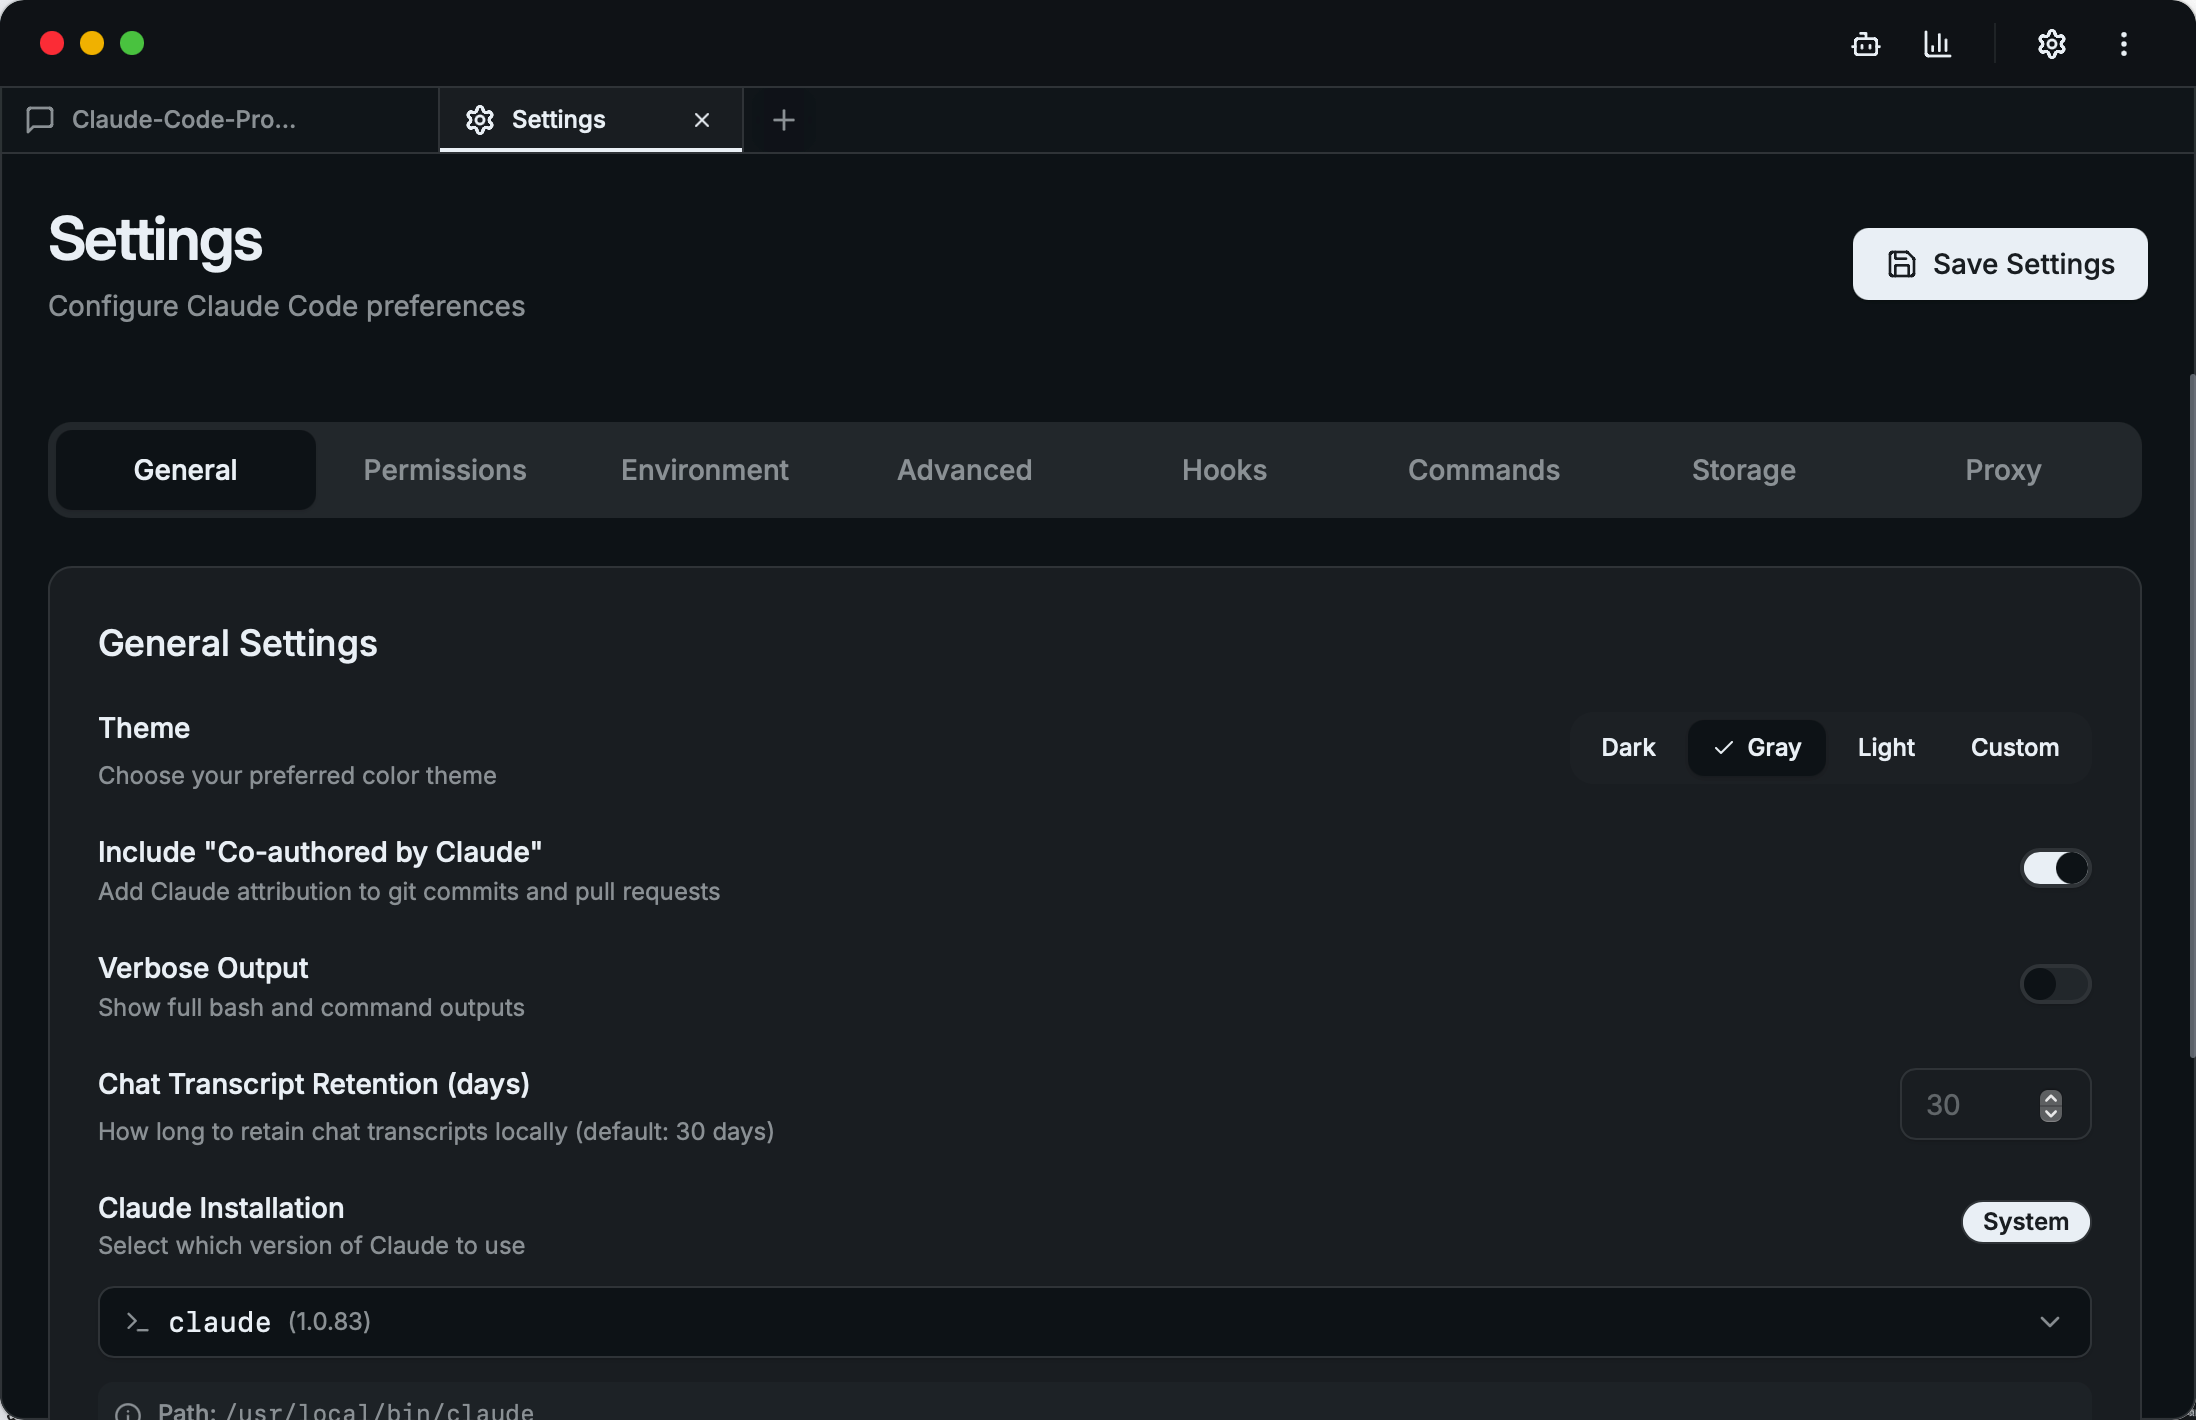Image resolution: width=2196 pixels, height=1420 pixels.
Task: Enable the Verbose Output toggle
Action: pos(2055,984)
